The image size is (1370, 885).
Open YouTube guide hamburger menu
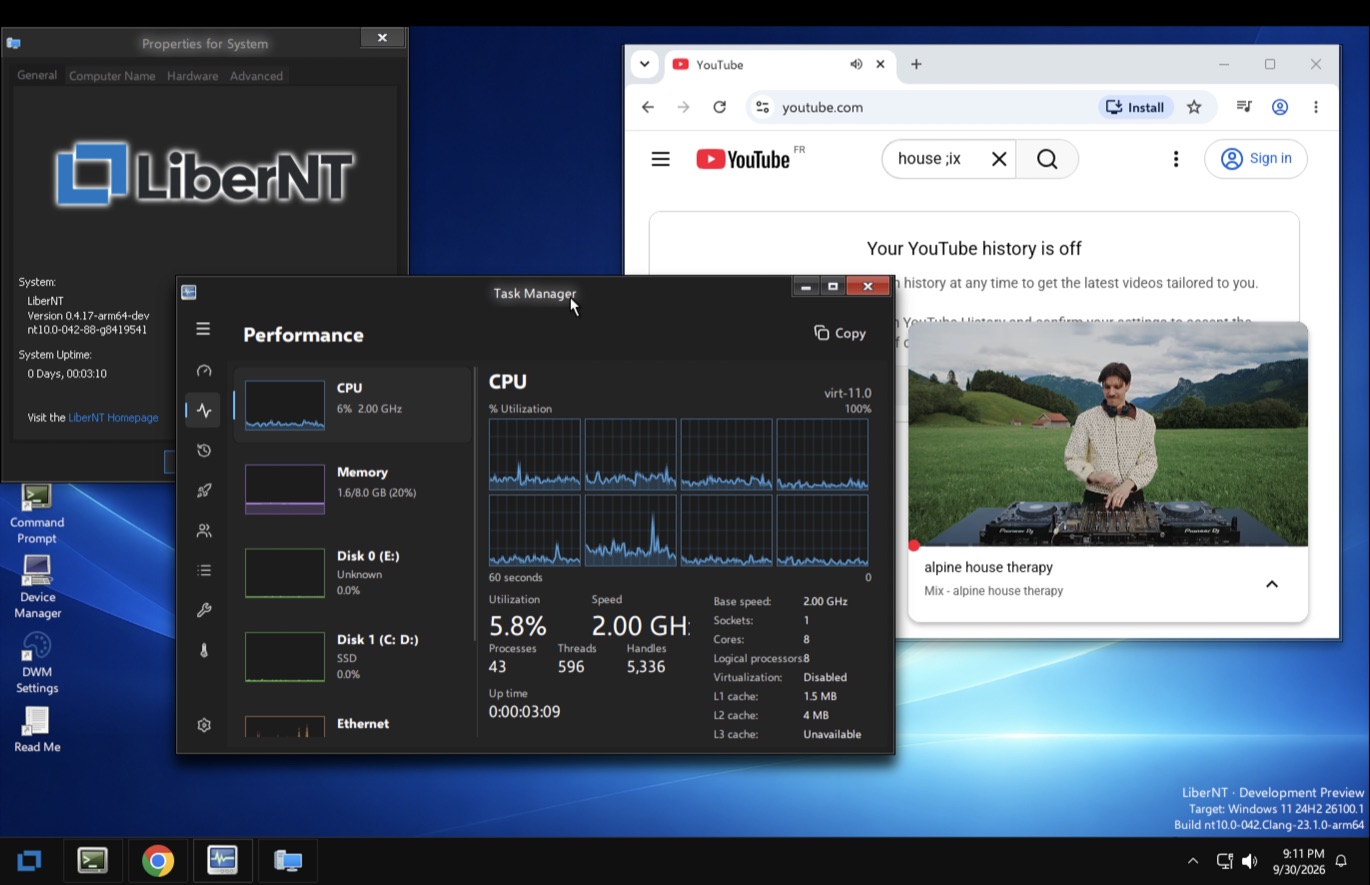661,159
